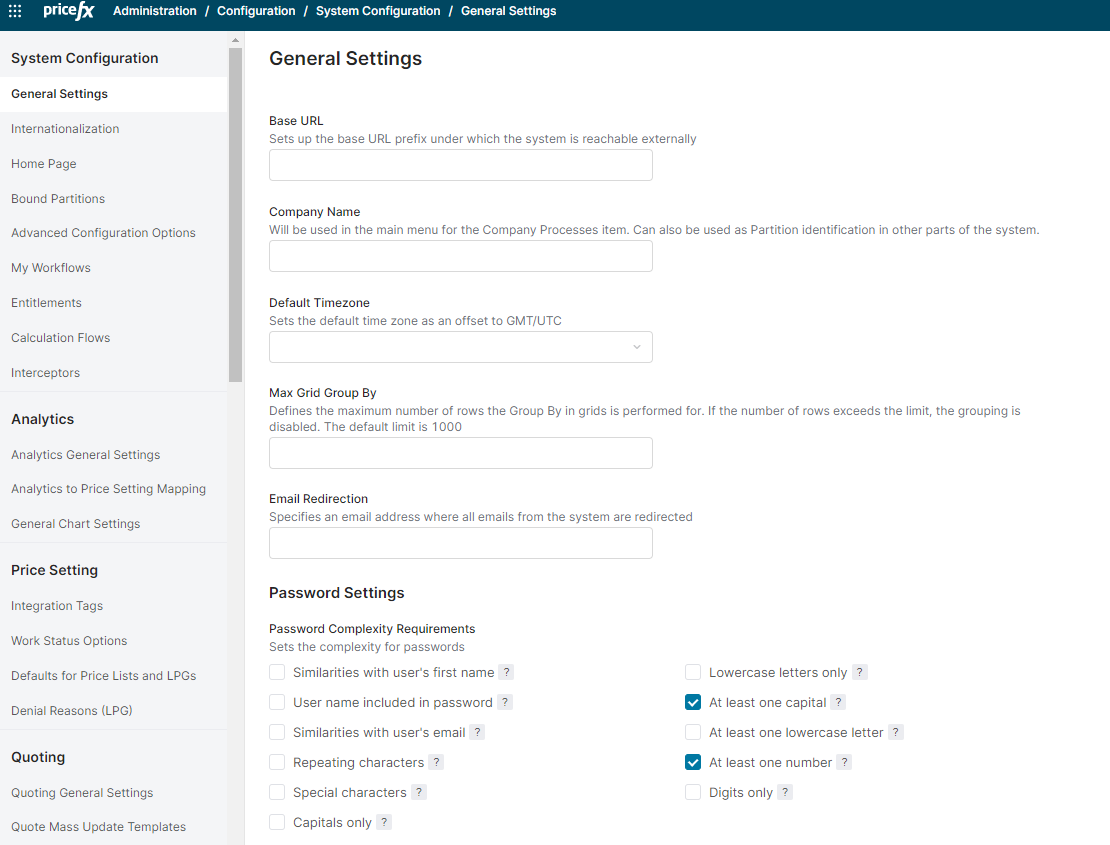Screen dimensions: 1110x845
Task: Click the Pricefx logo
Action: [68, 11]
